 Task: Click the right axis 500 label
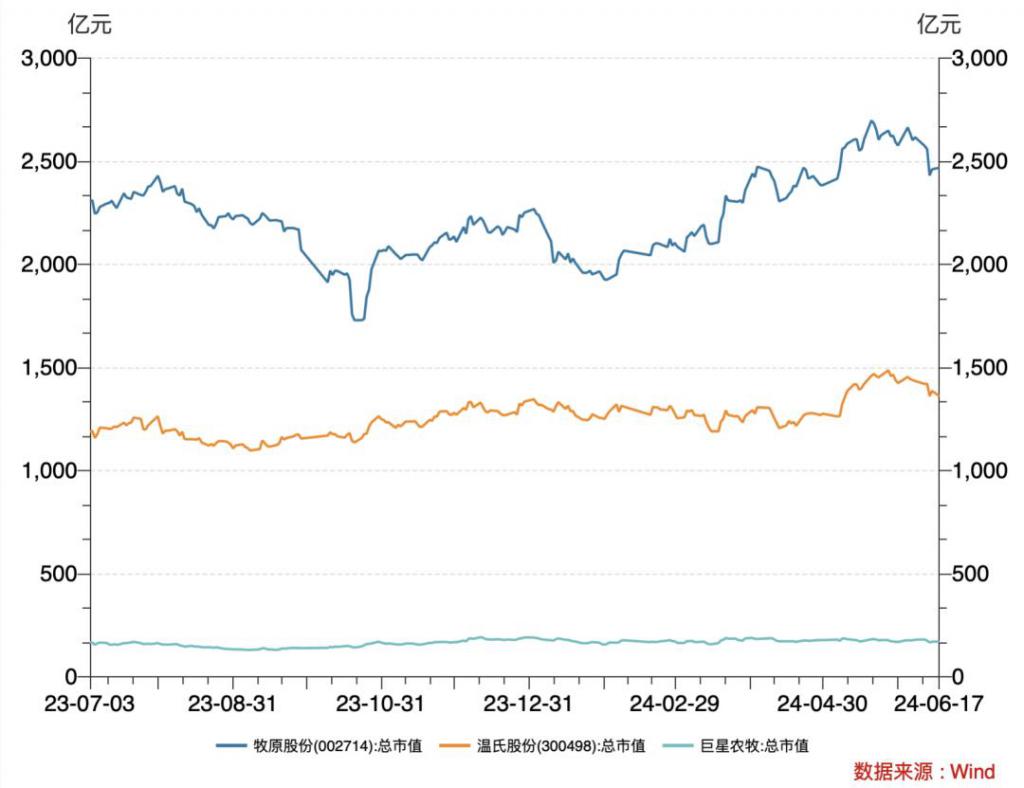970,574
